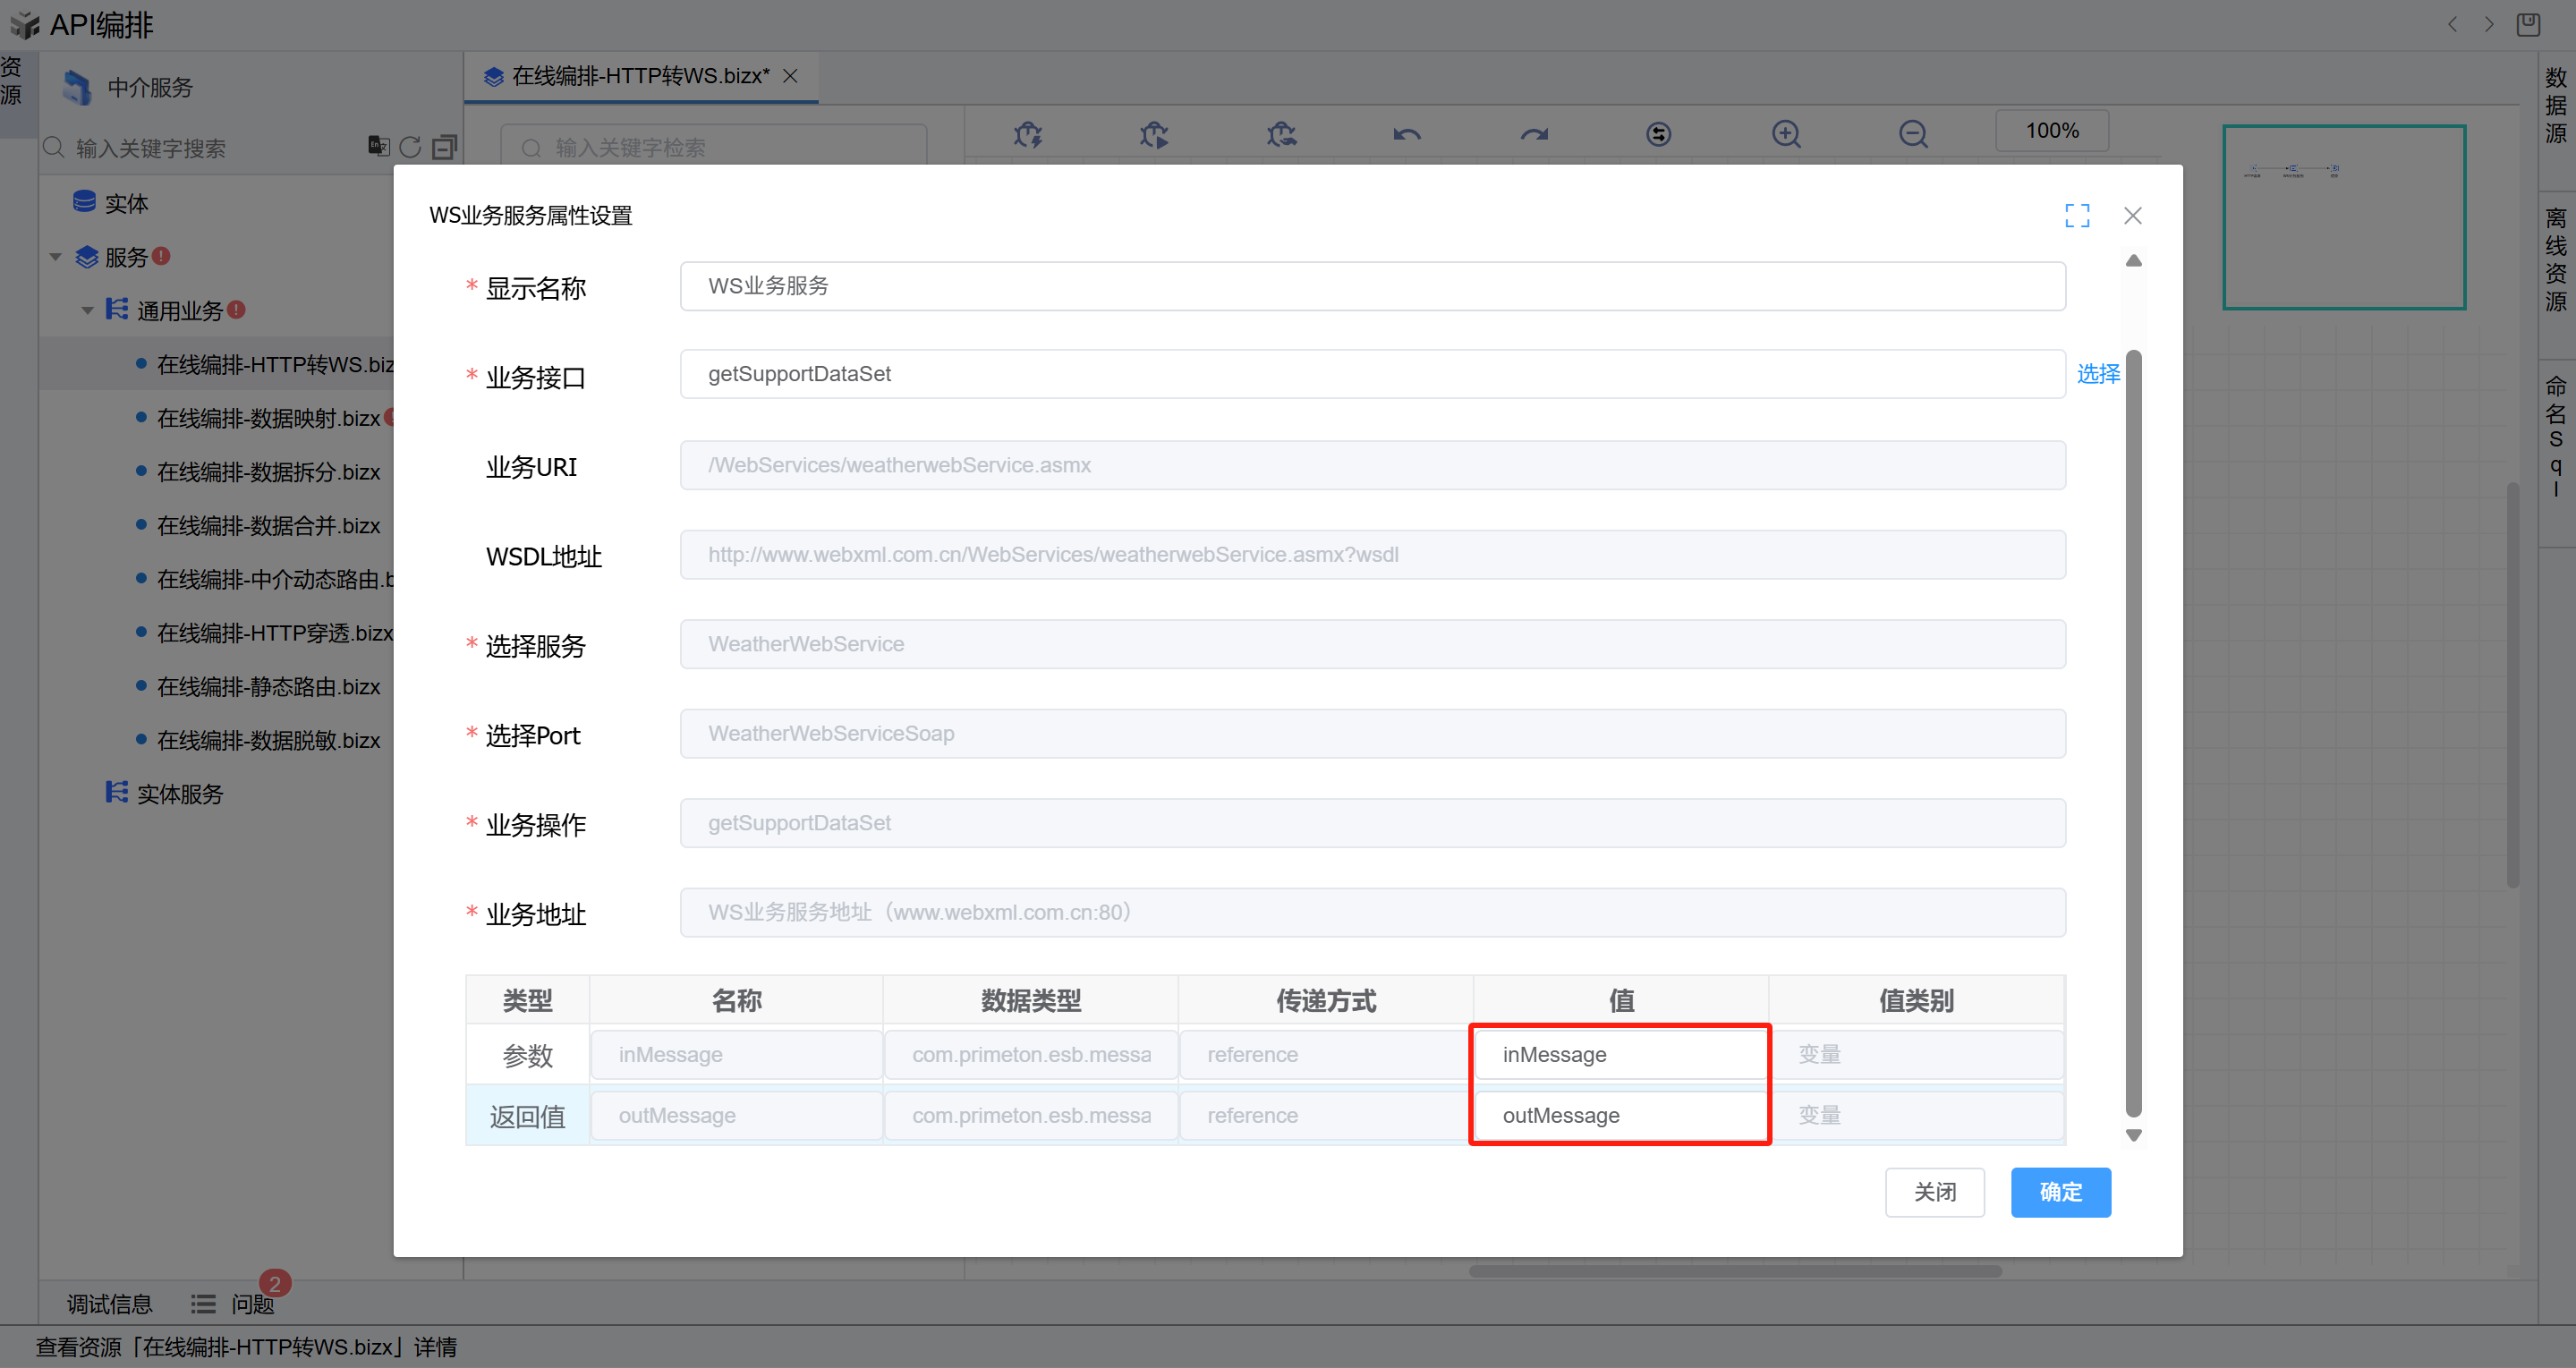
Task: Click the 显示名称 input field
Action: tap(1372, 286)
